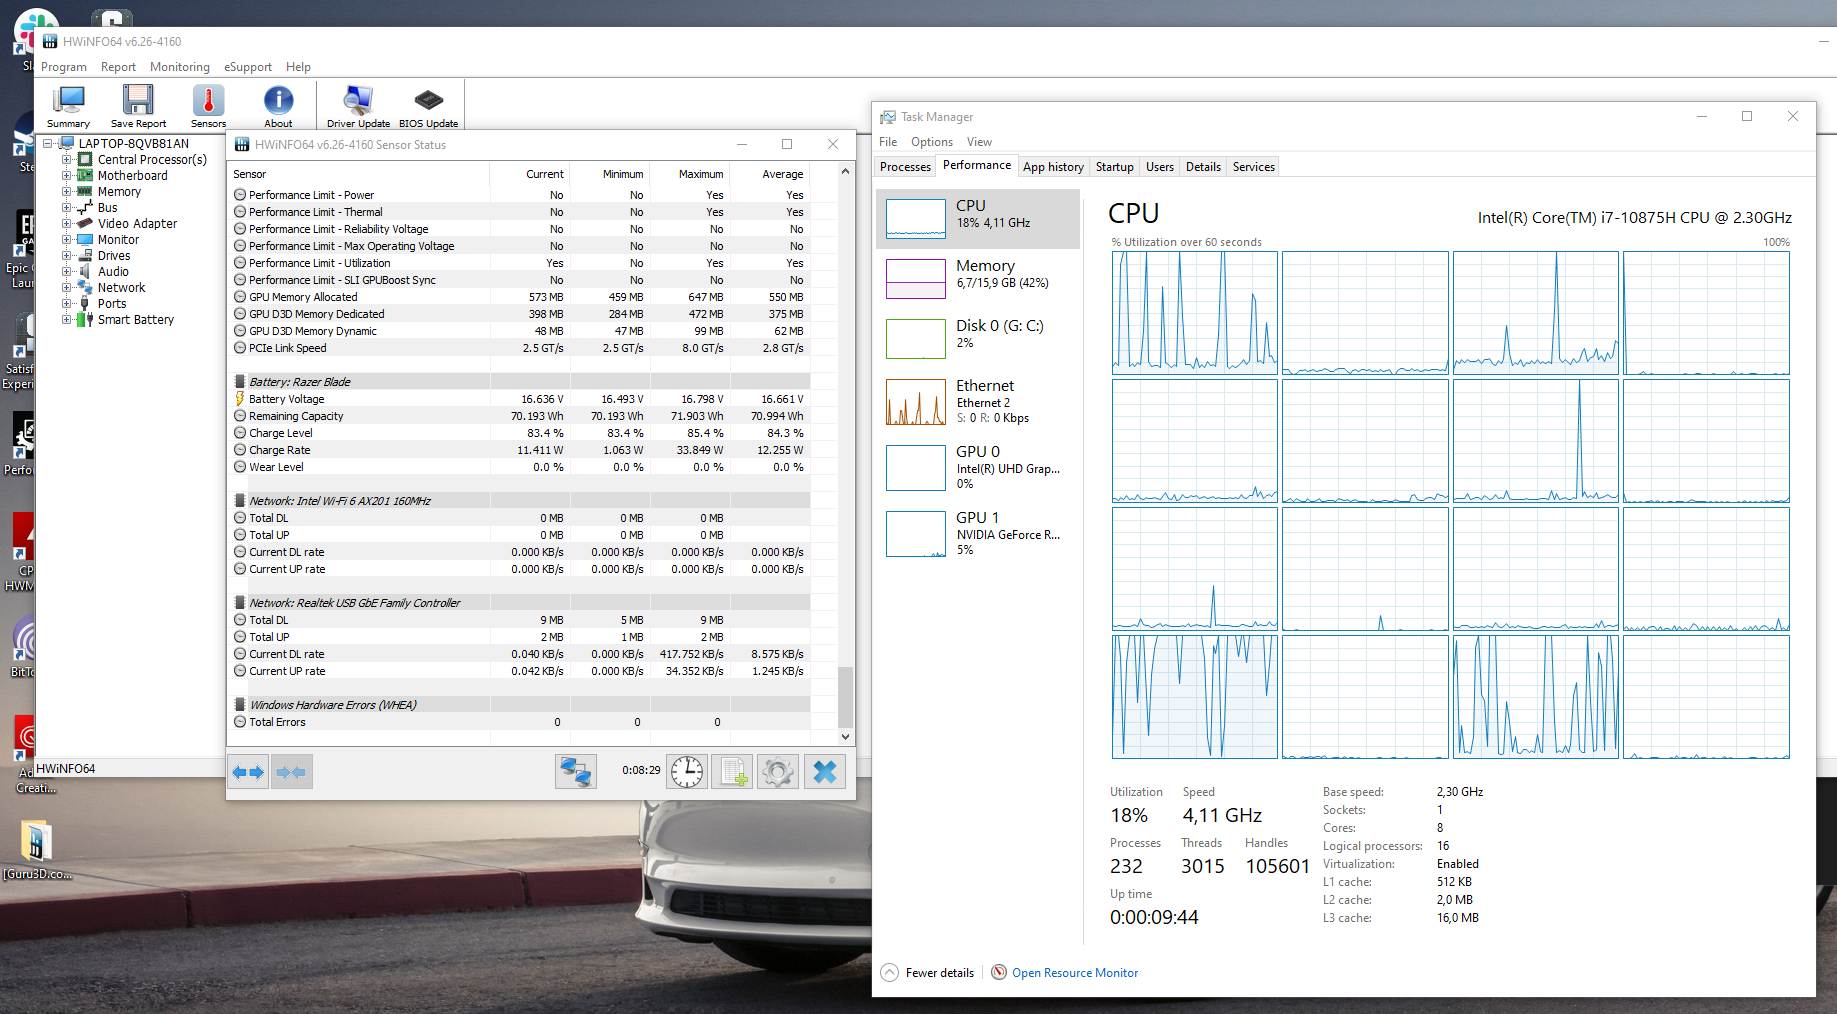
Task: Open Task Manager Options menu
Action: (x=932, y=142)
